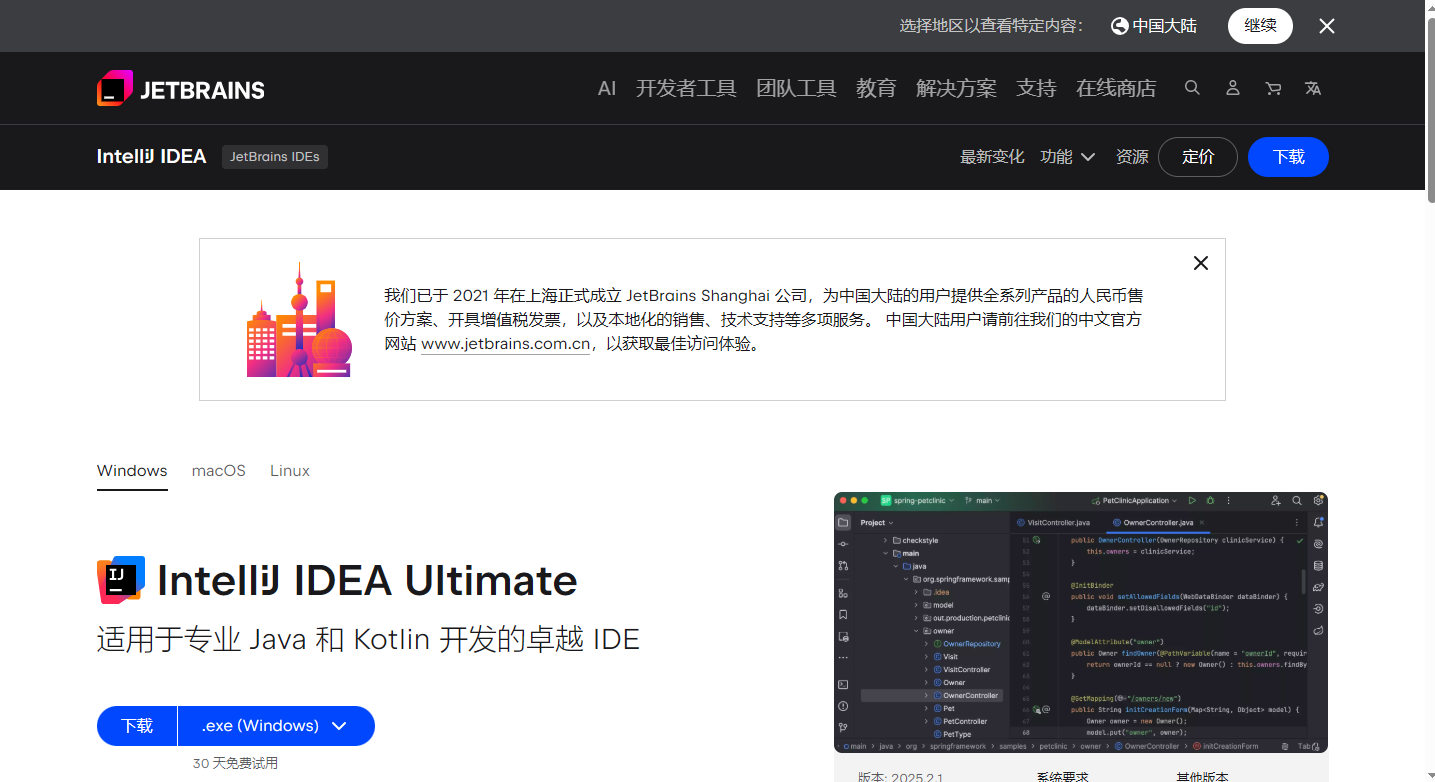Viewport: 1435px width, 782px height.
Task: Click the JetBrains IDEs badge
Action: pyautogui.click(x=274, y=157)
